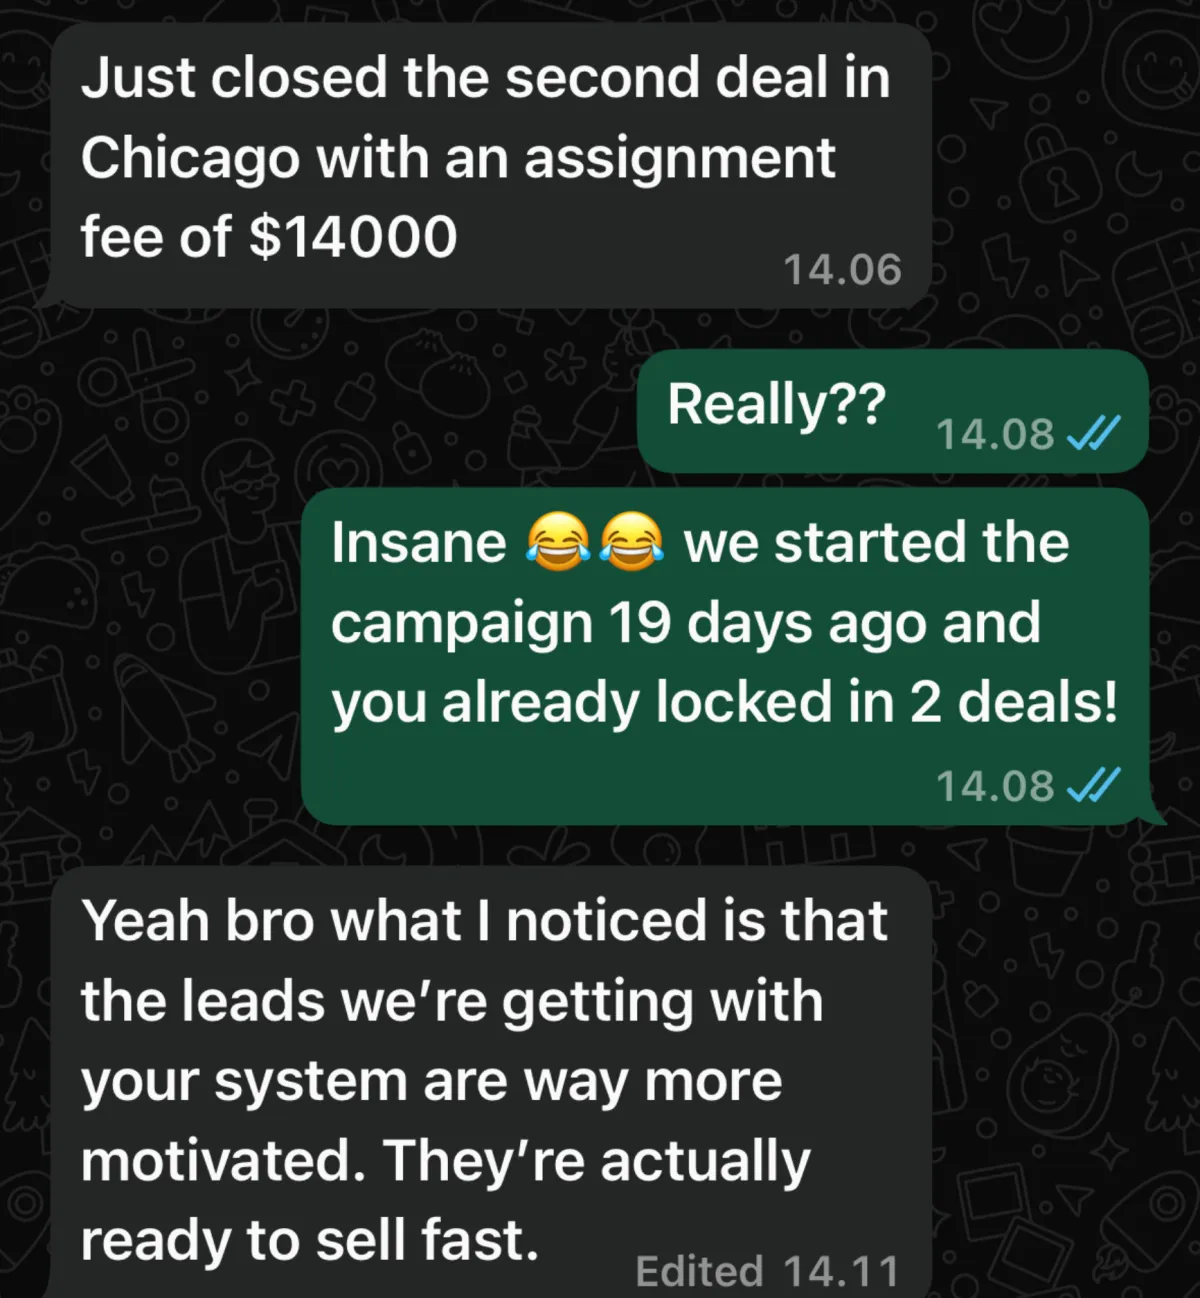Select the 'Just closed the second deal' message
Screen dimensions: 1200x1298
(488, 165)
